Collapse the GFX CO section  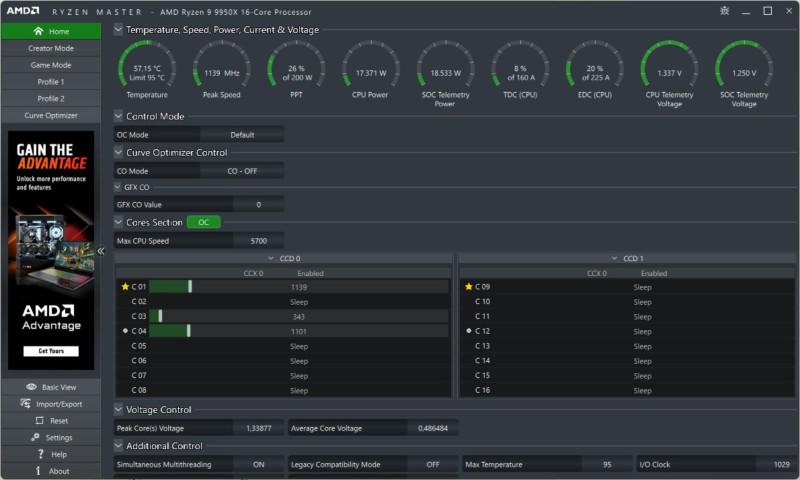pyautogui.click(x=117, y=187)
